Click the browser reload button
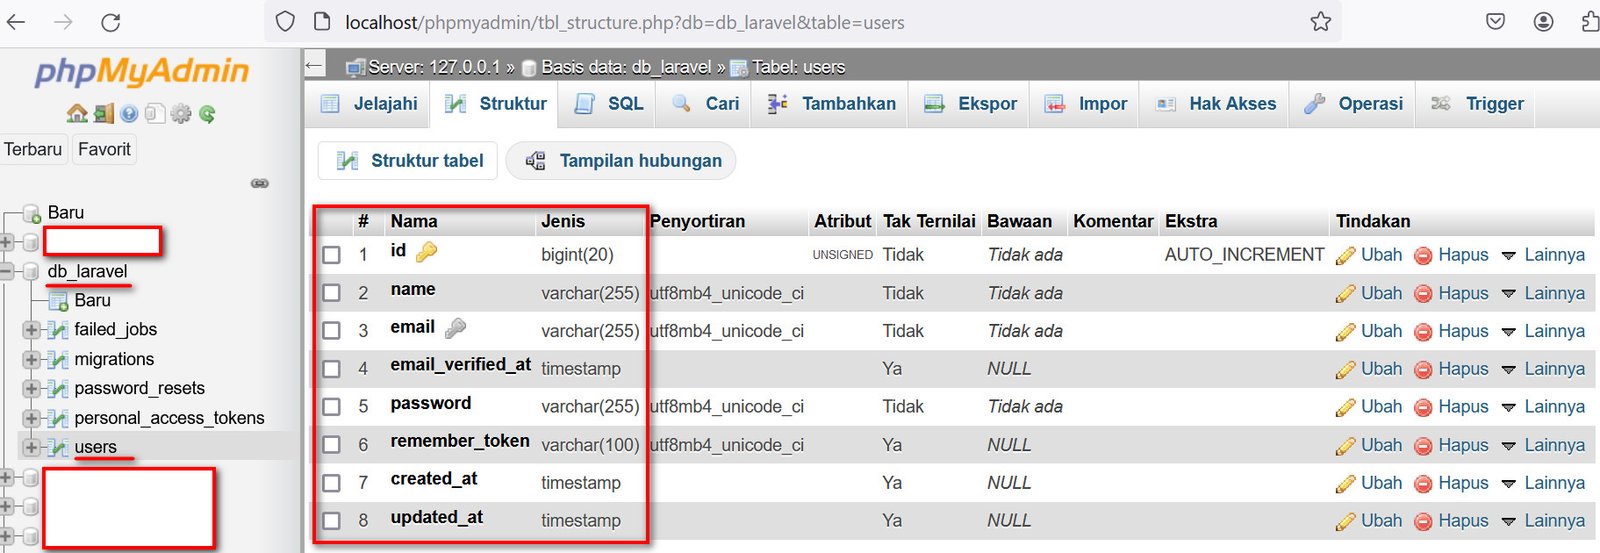 [111, 22]
